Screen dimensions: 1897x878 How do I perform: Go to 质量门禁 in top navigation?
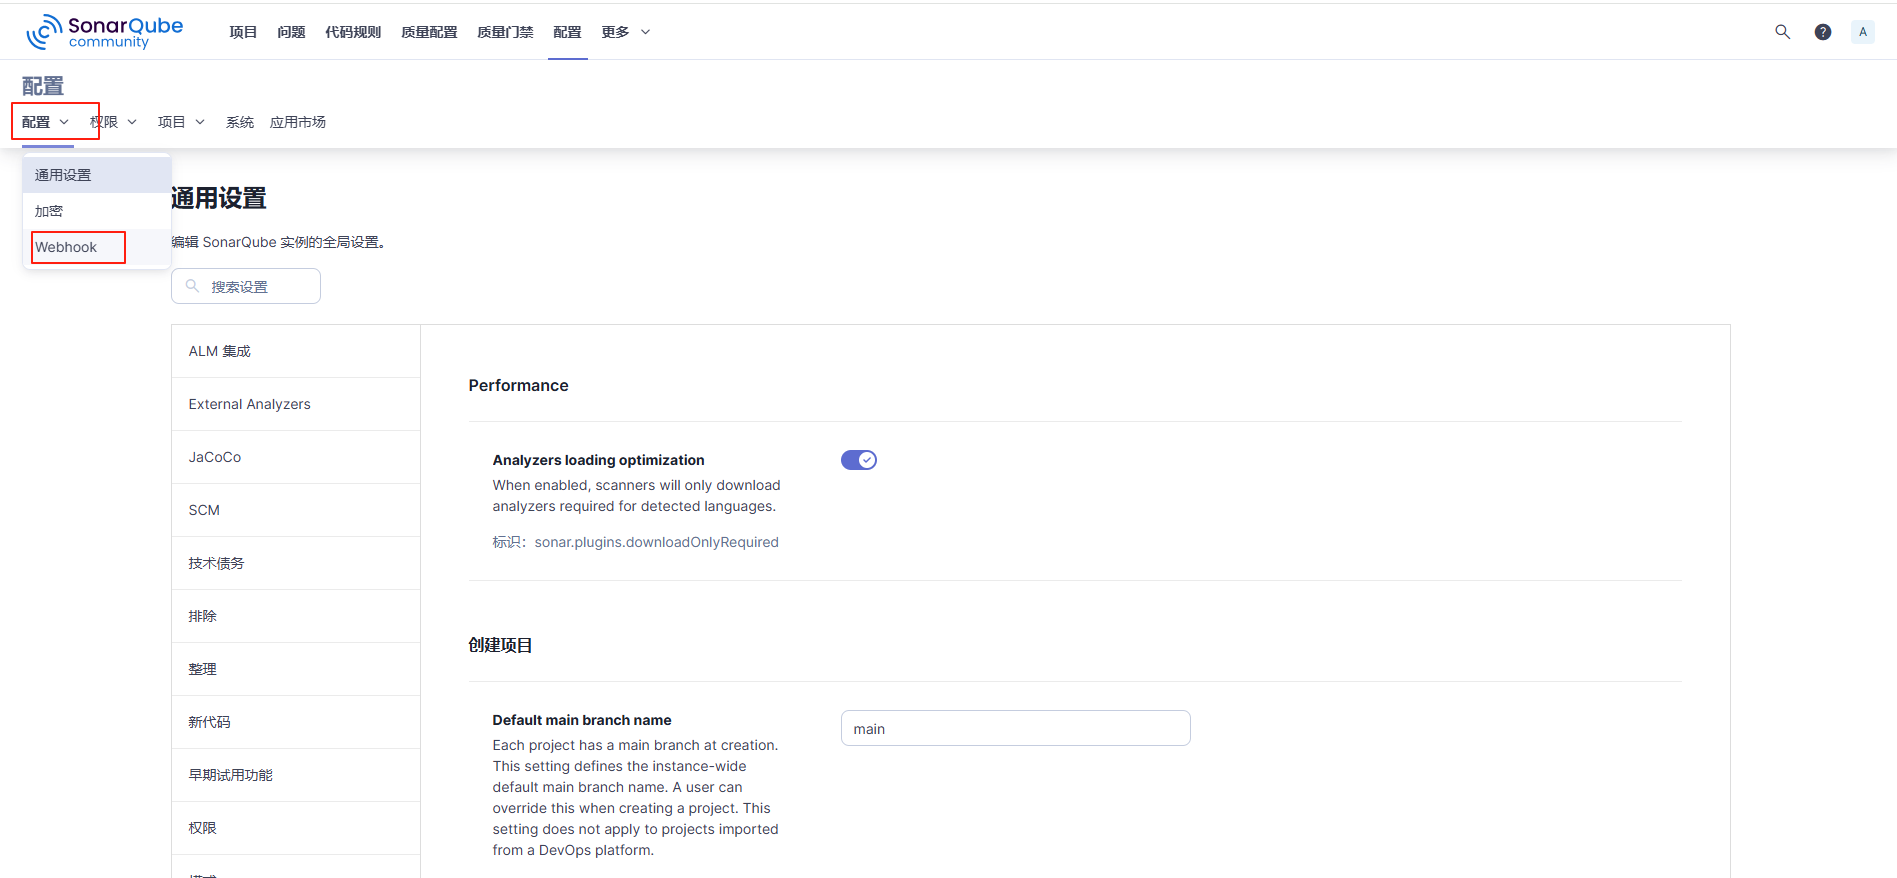point(505,32)
